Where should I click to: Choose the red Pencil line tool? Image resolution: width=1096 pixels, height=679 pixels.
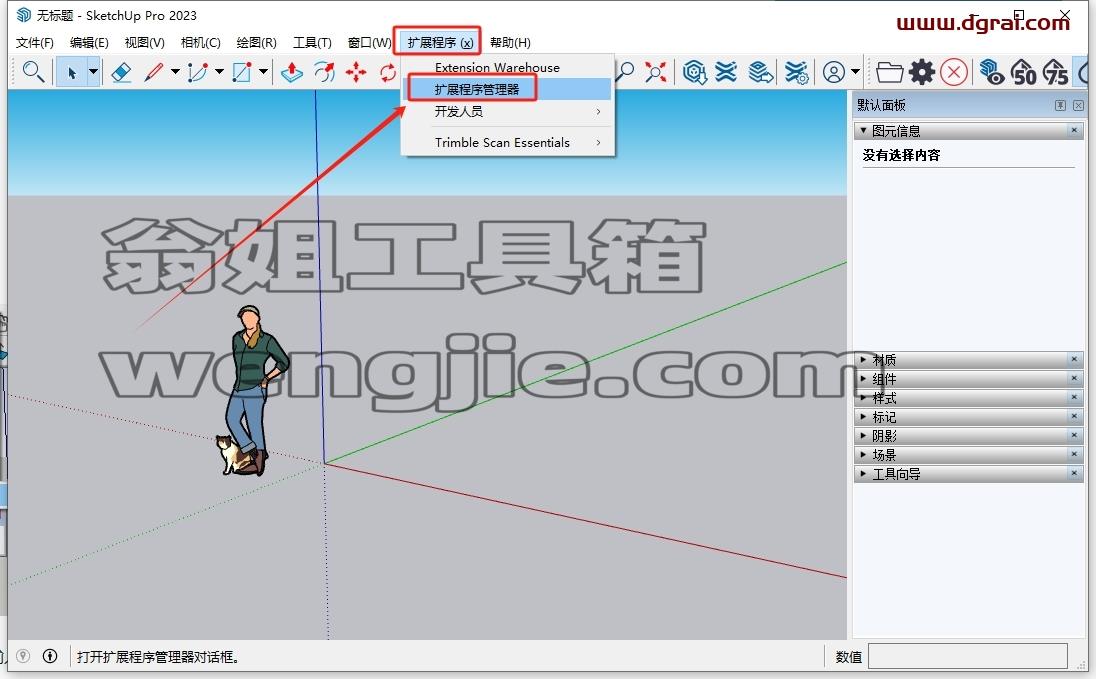tap(154, 72)
